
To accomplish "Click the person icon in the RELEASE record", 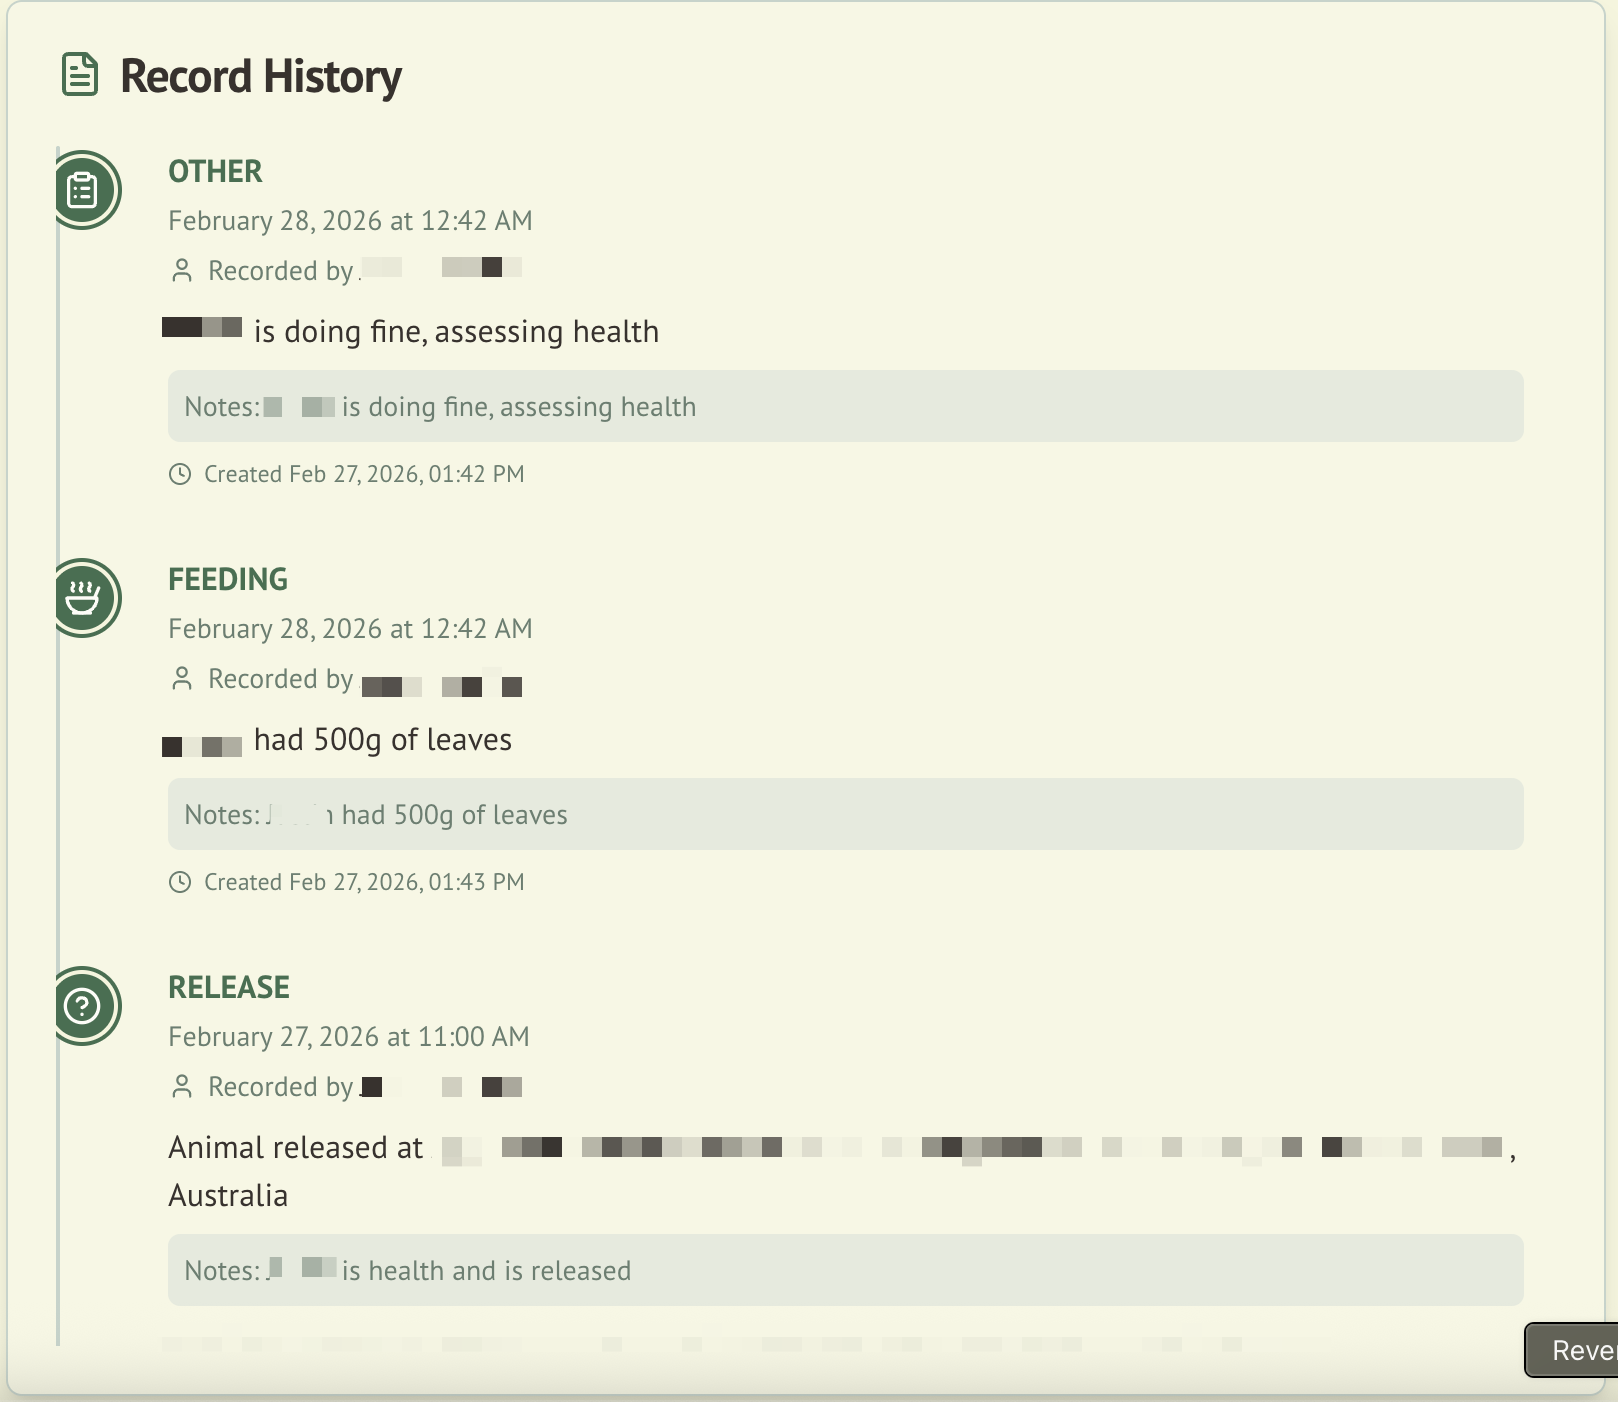I will point(182,1087).
